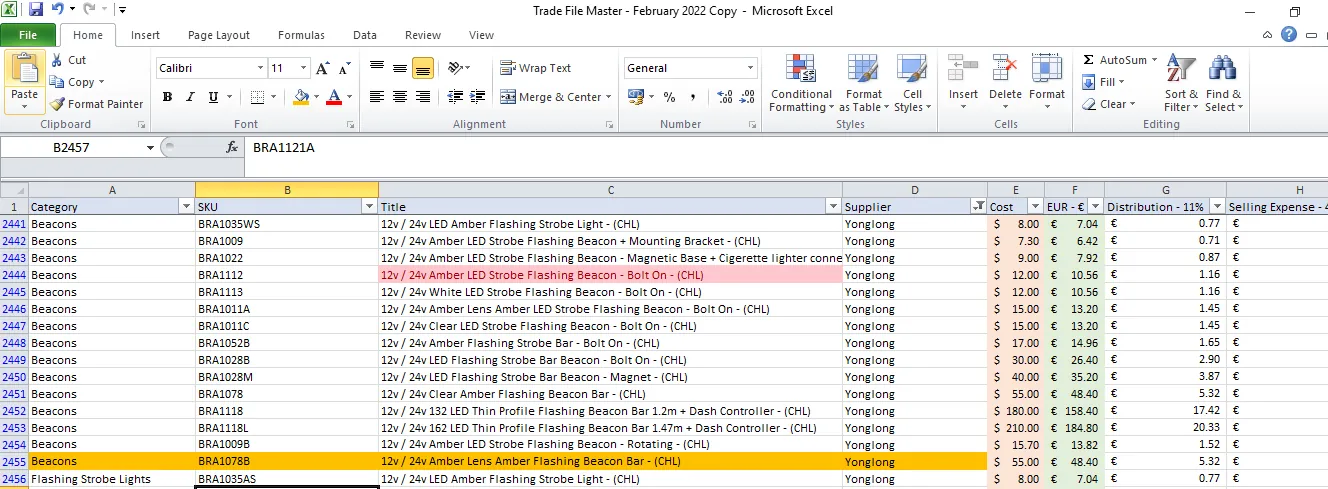The image size is (1328, 489).
Task: Toggle Underline formatting
Action: (213, 97)
